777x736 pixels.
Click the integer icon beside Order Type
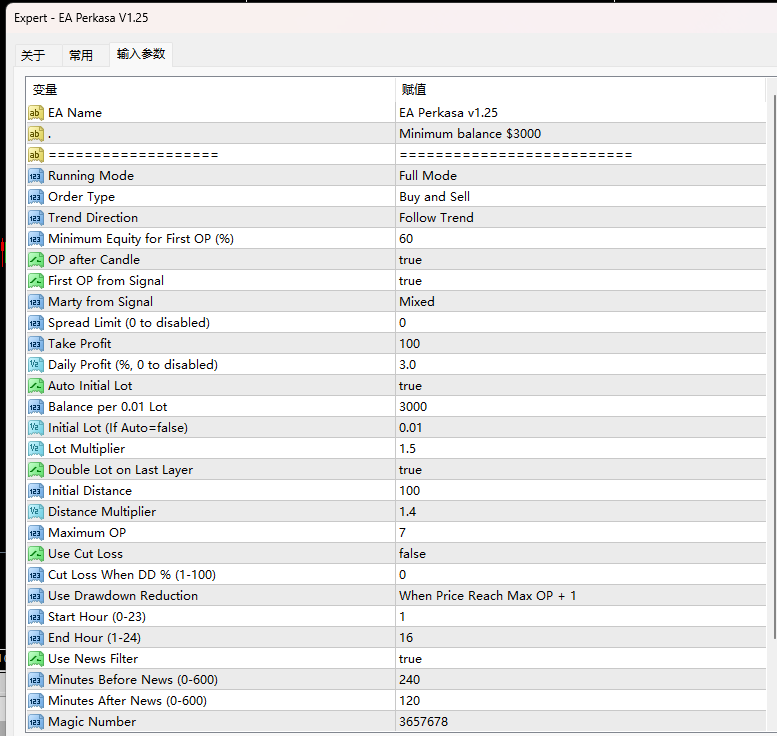[x=36, y=197]
